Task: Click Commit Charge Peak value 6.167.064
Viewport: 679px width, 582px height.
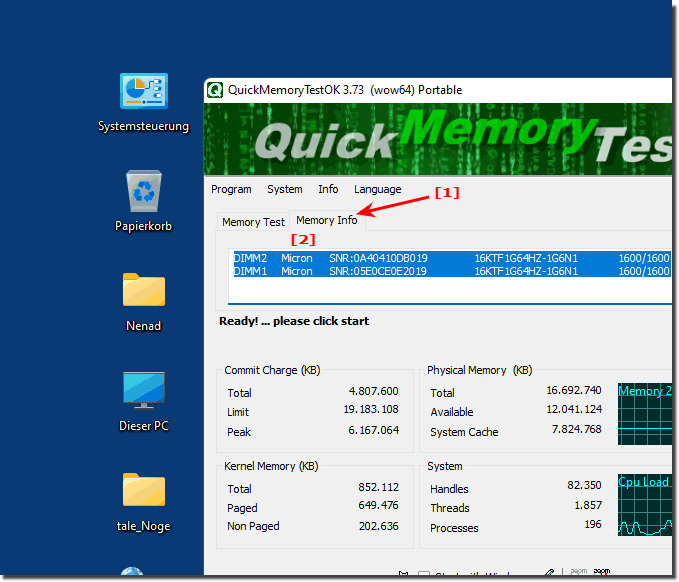Action: [x=373, y=430]
